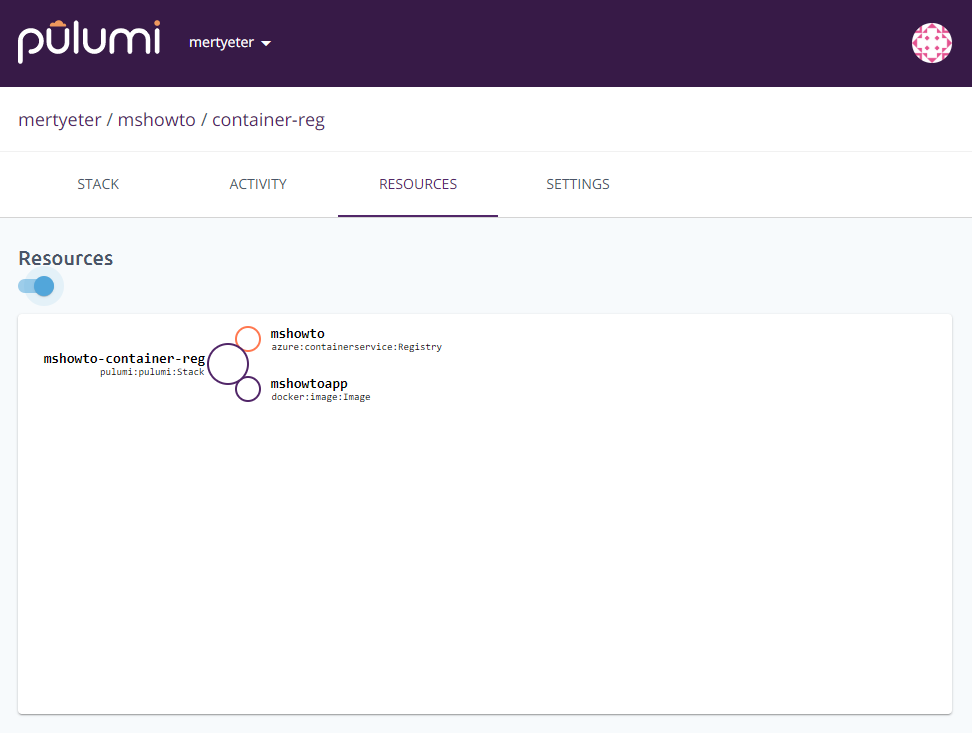Toggle the Resources view switch

36,286
